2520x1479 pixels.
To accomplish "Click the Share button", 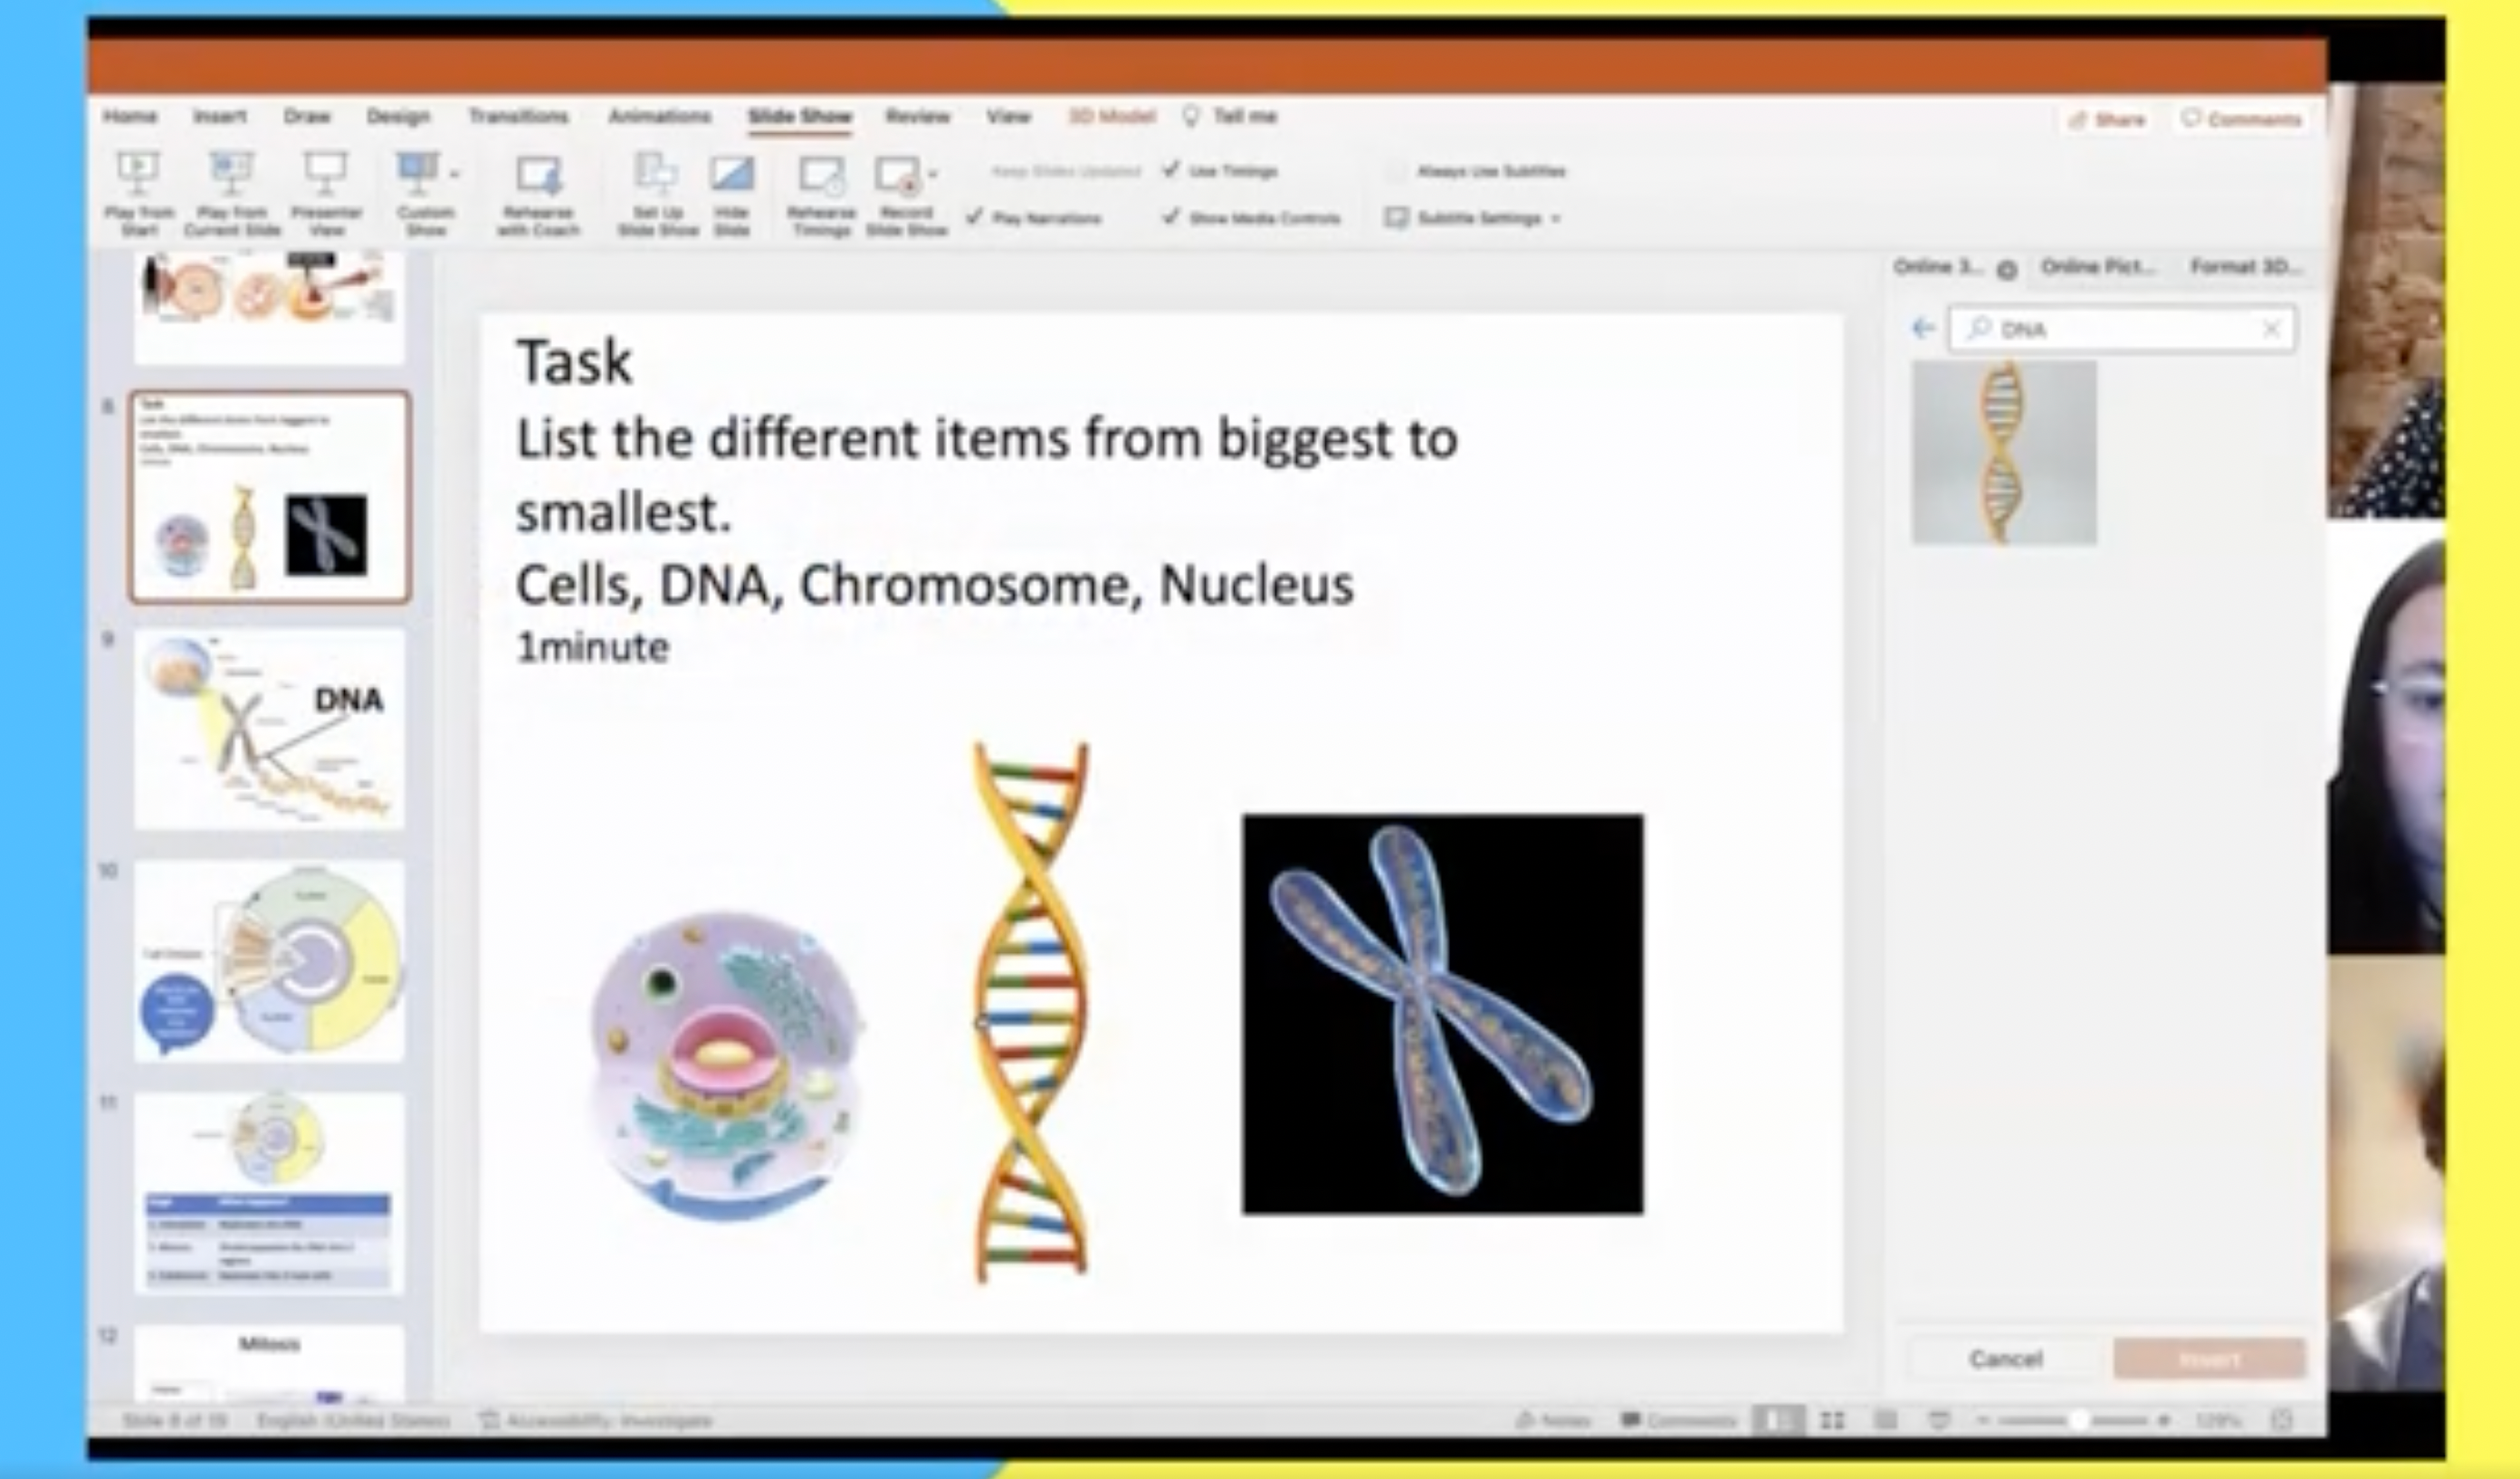I will point(2108,120).
